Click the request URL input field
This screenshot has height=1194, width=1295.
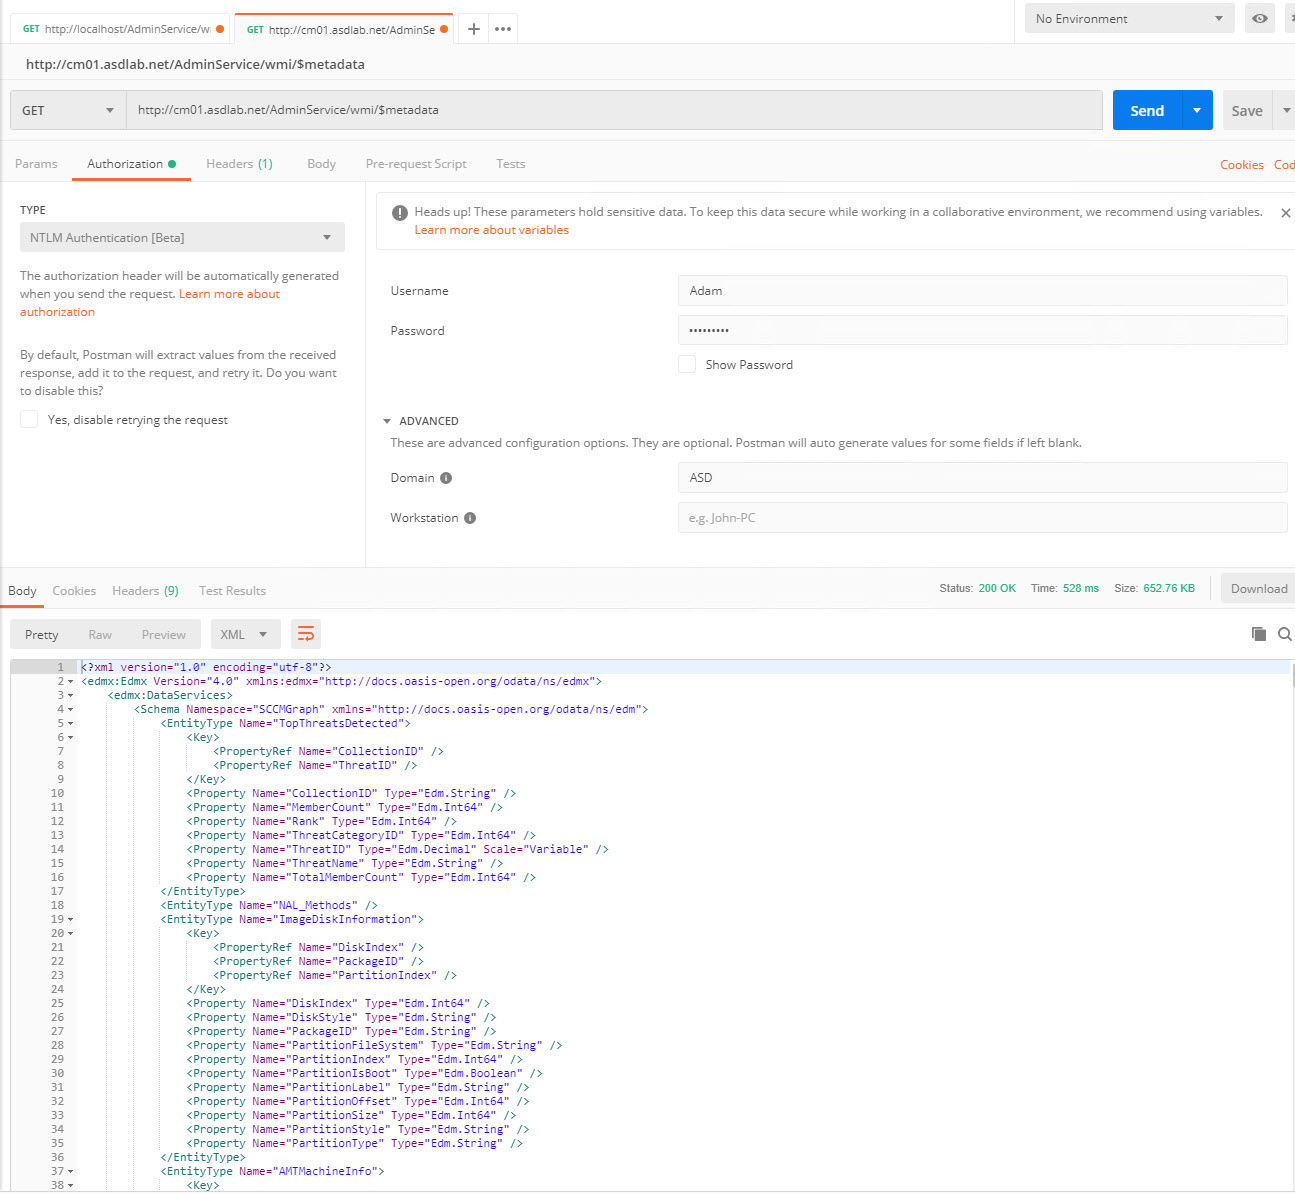click(614, 110)
